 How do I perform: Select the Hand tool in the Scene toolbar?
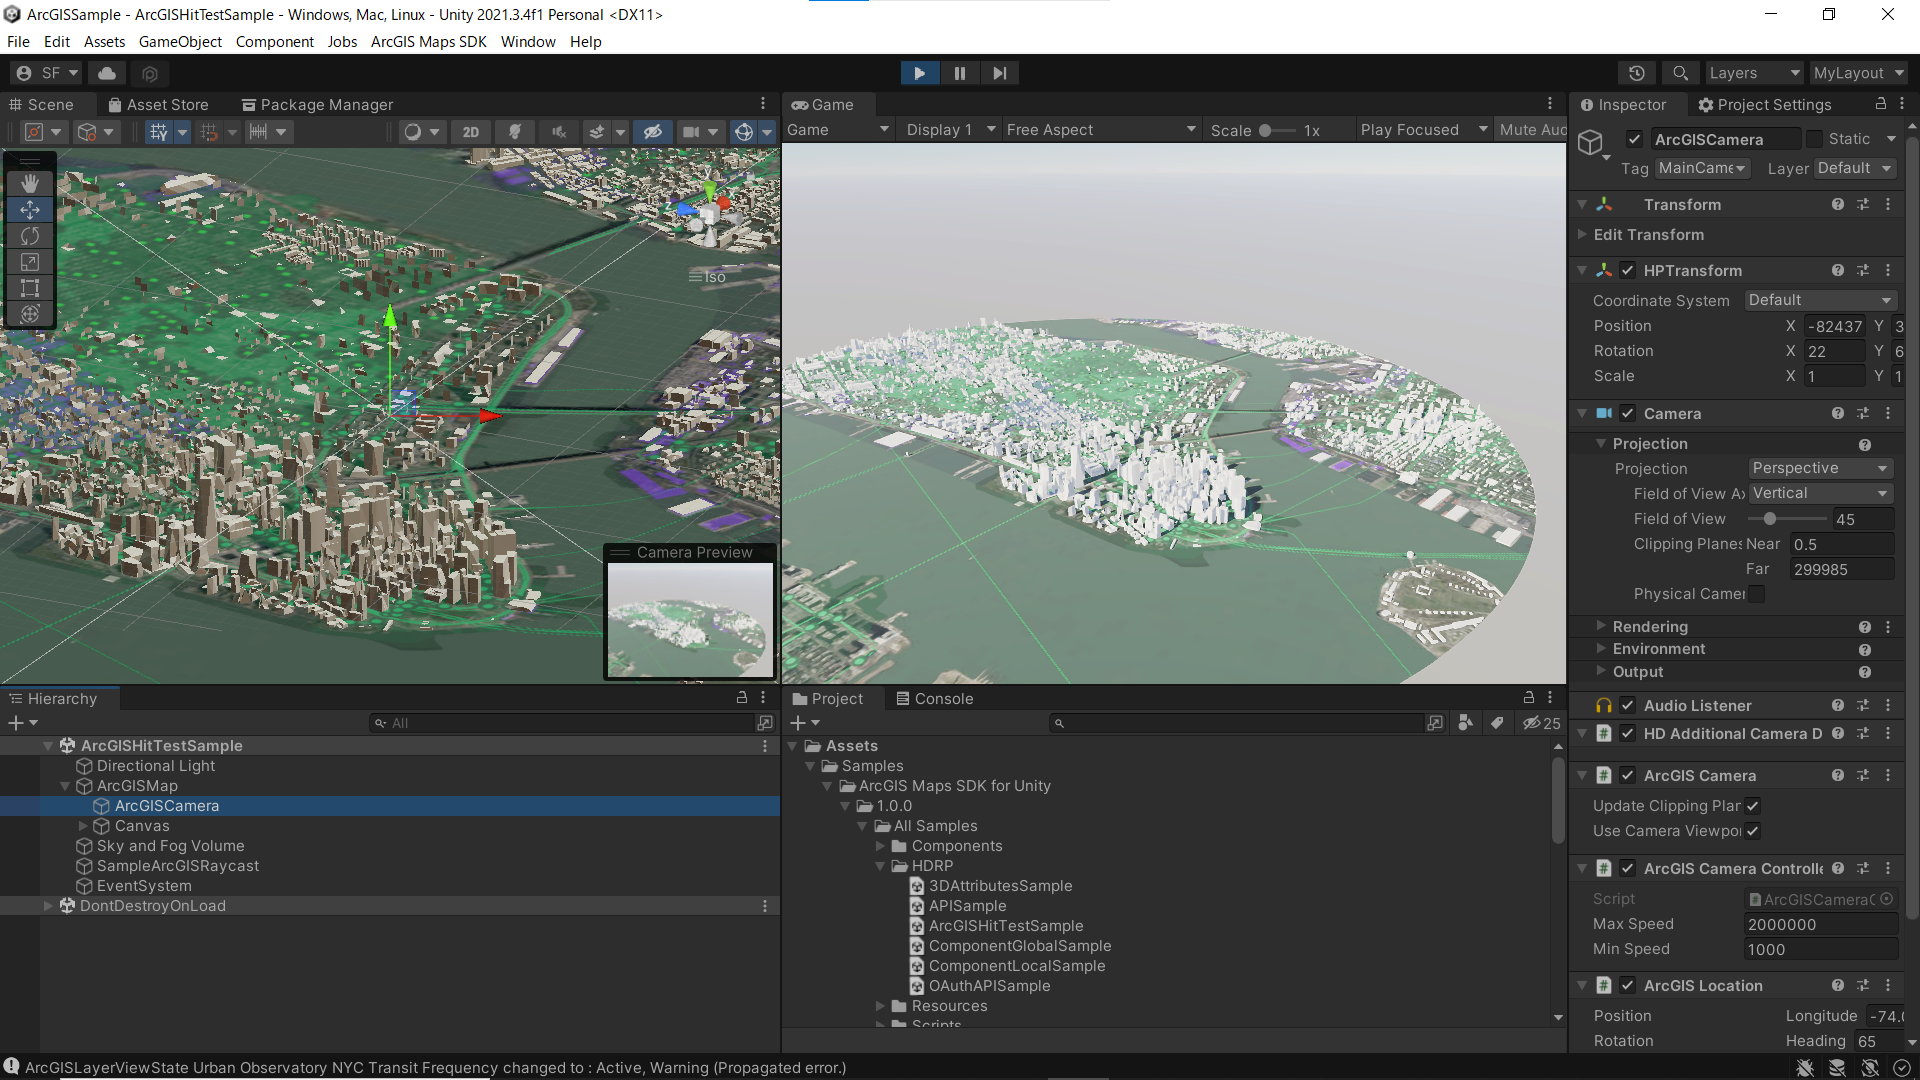[x=30, y=183]
